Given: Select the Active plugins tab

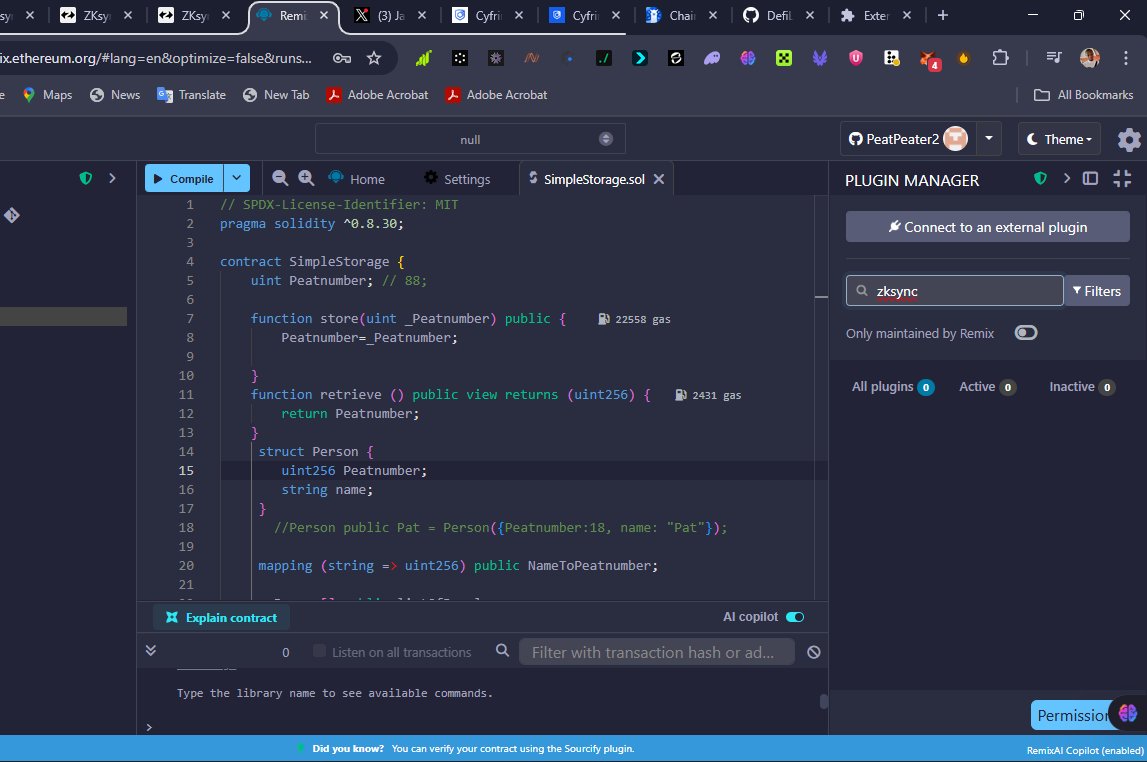Looking at the screenshot, I should (987, 387).
